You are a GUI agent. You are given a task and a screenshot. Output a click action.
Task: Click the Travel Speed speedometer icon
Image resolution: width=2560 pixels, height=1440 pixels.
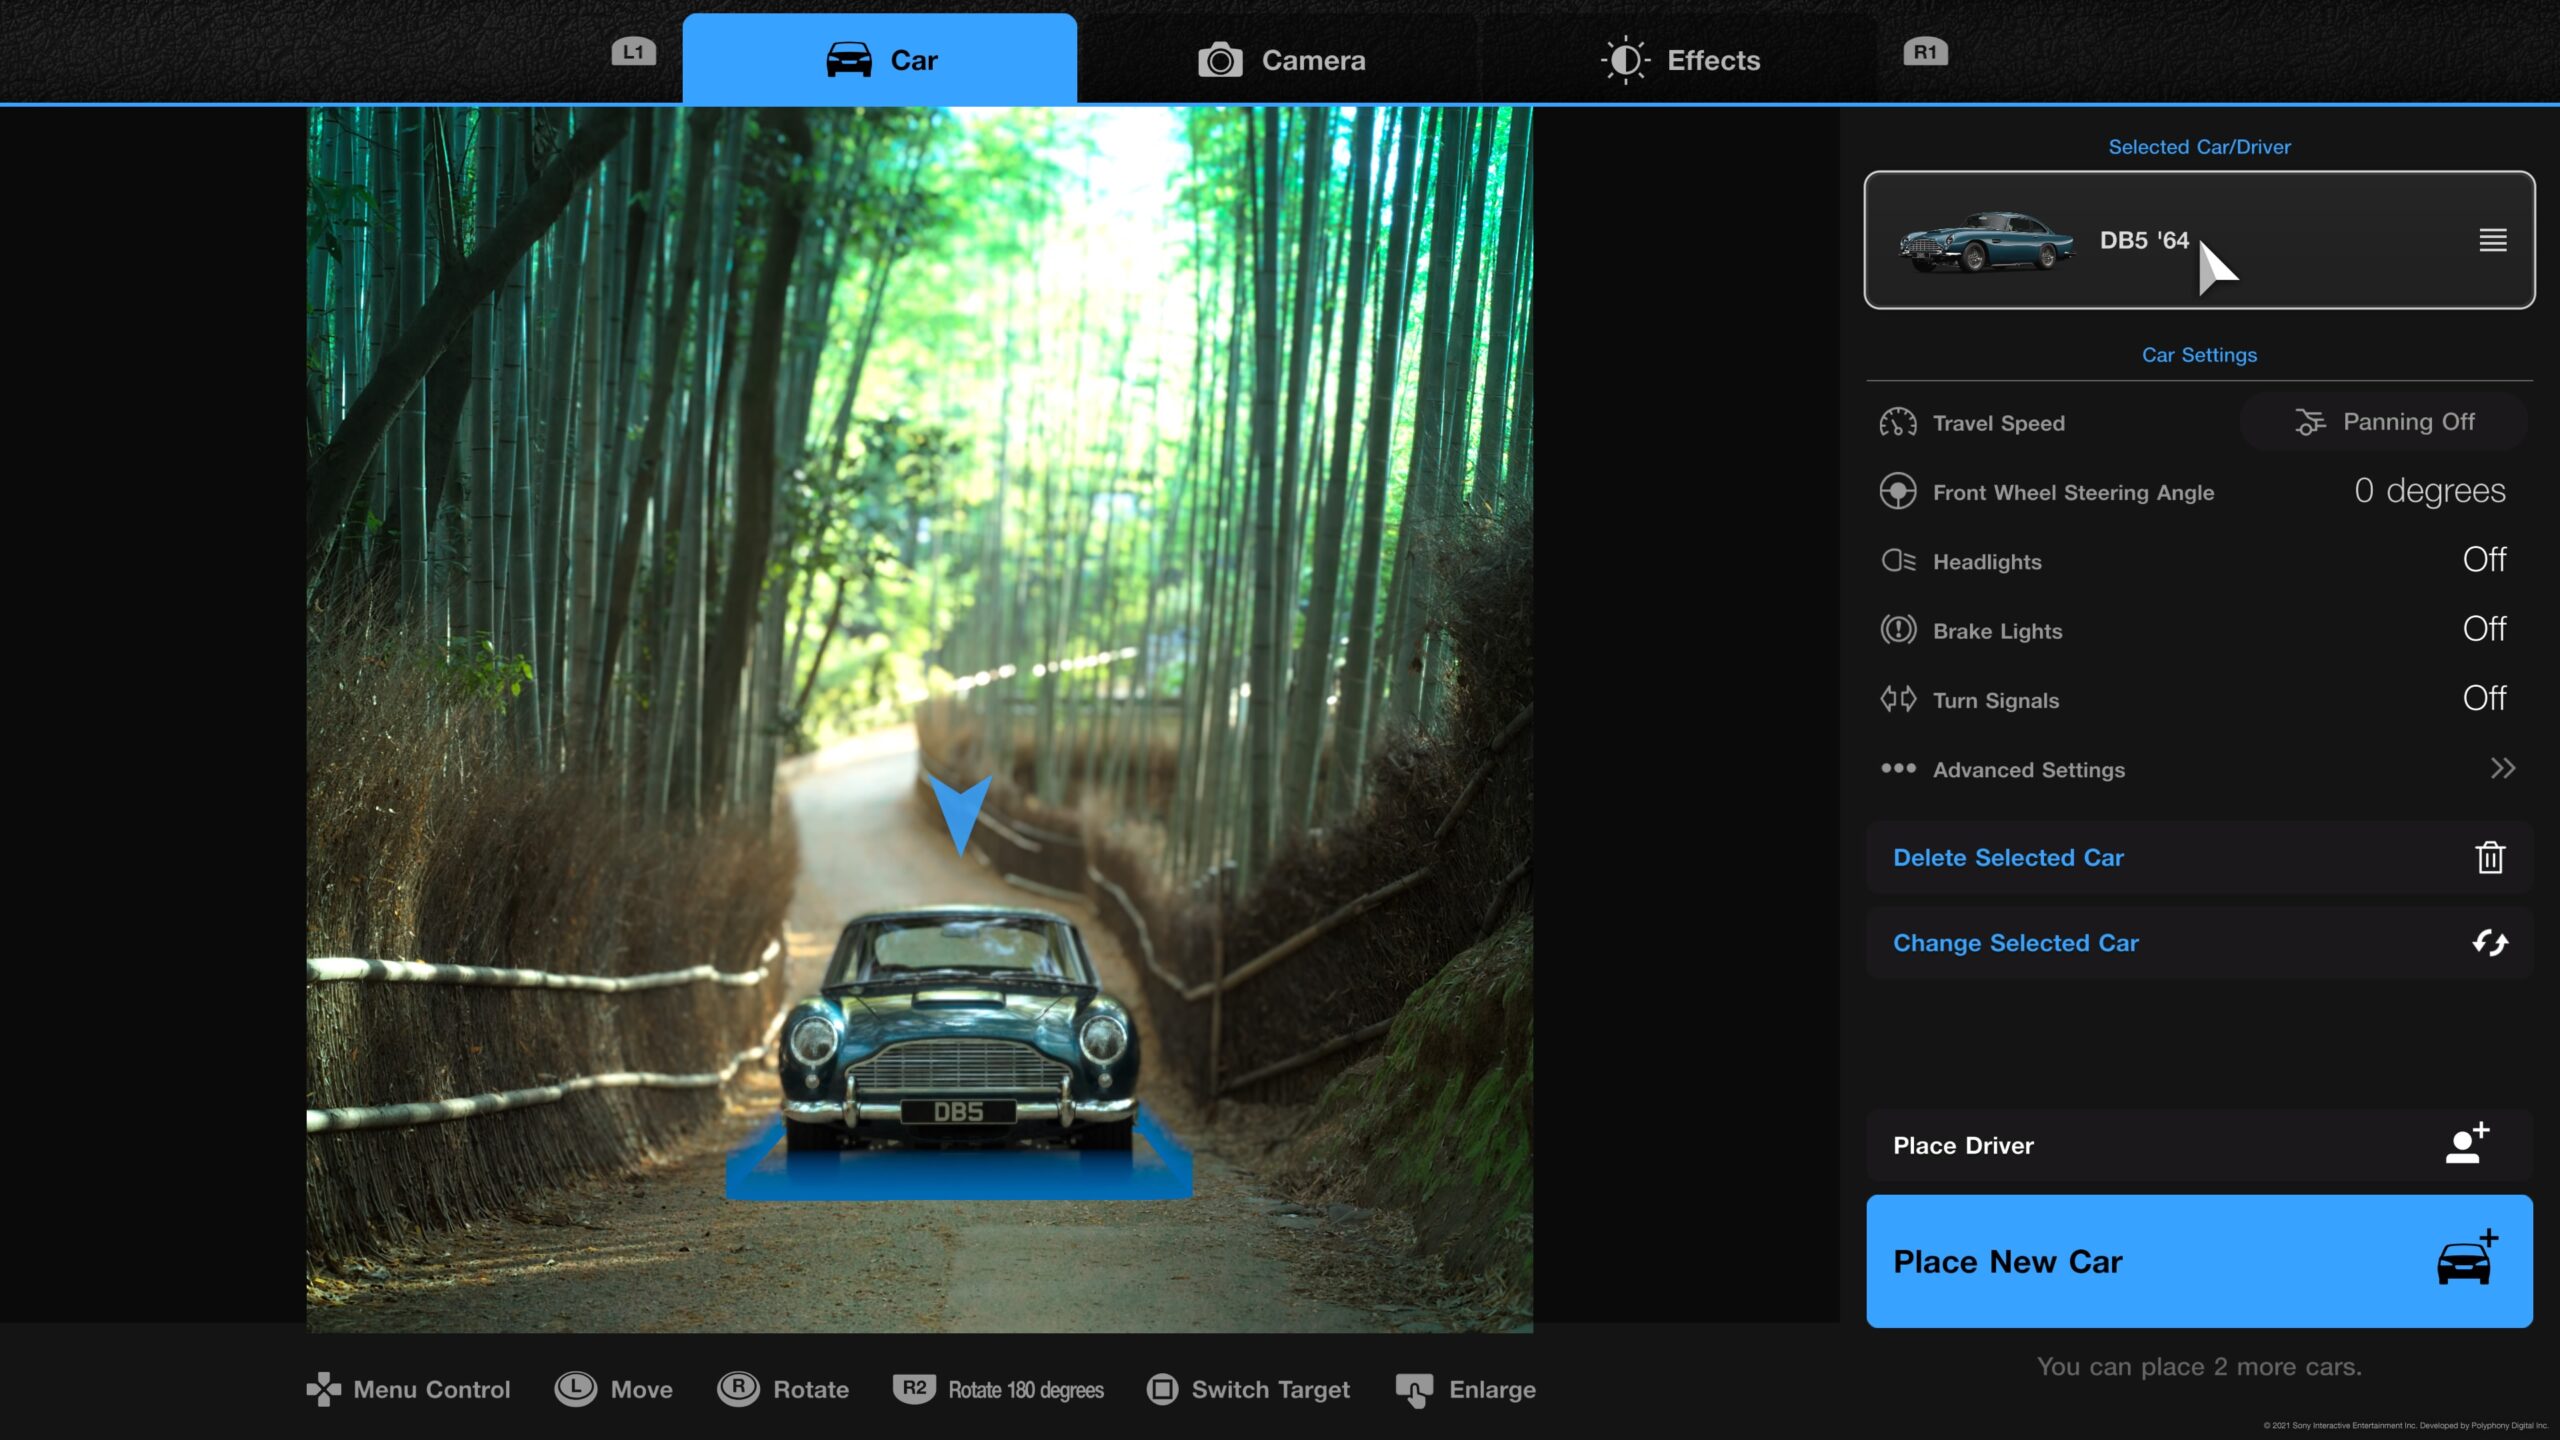[1897, 423]
